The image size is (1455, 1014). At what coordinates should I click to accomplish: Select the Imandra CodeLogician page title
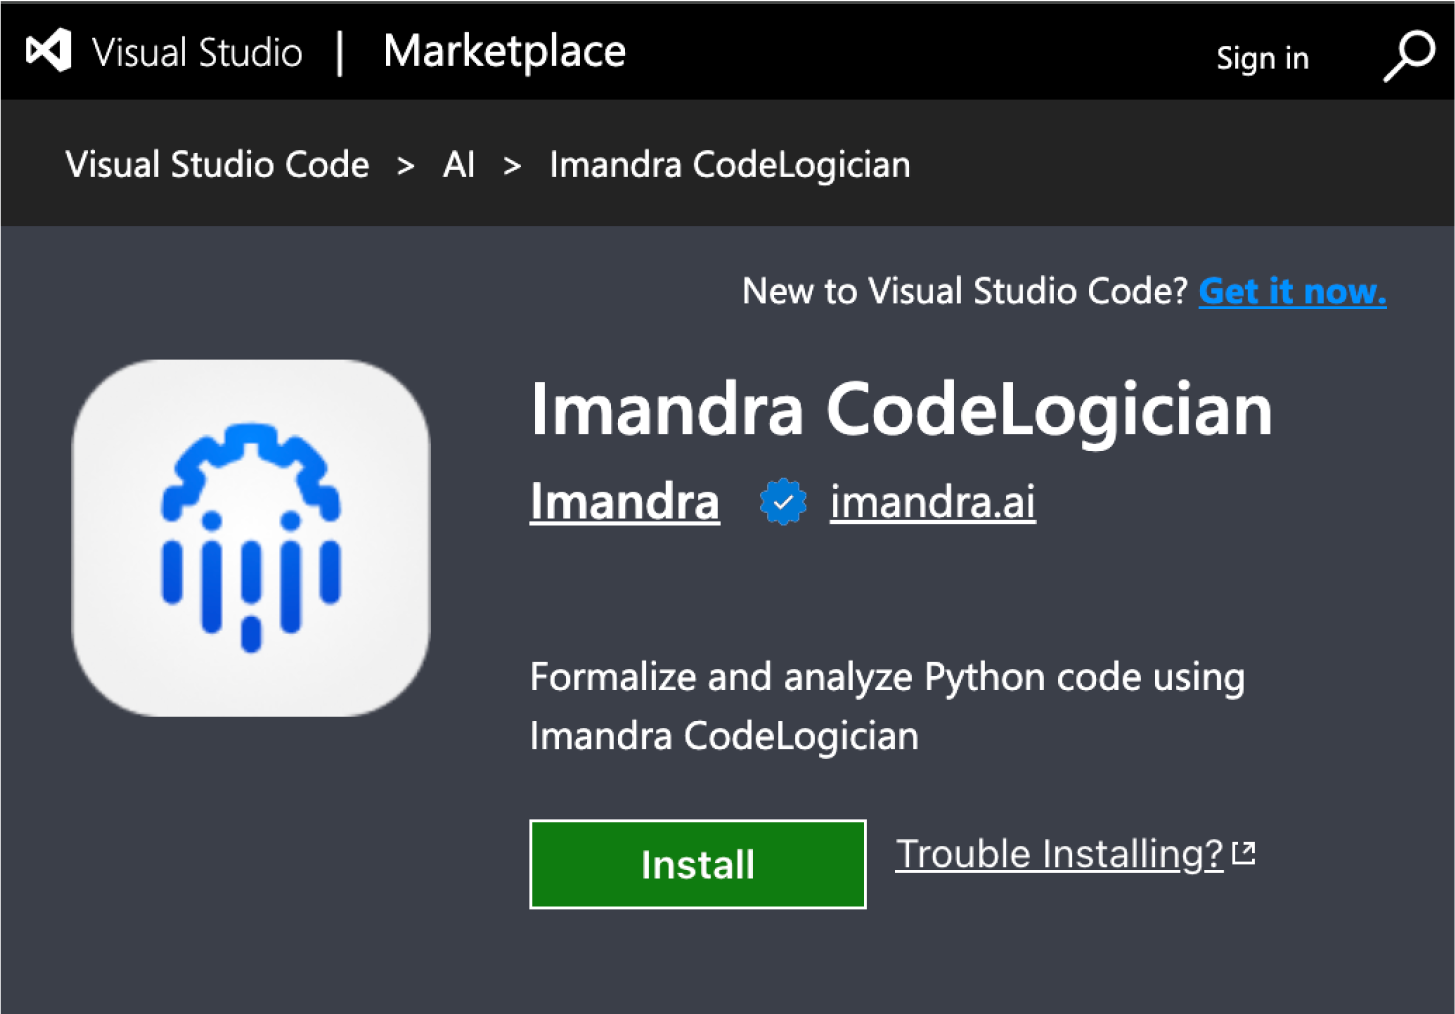click(x=900, y=407)
